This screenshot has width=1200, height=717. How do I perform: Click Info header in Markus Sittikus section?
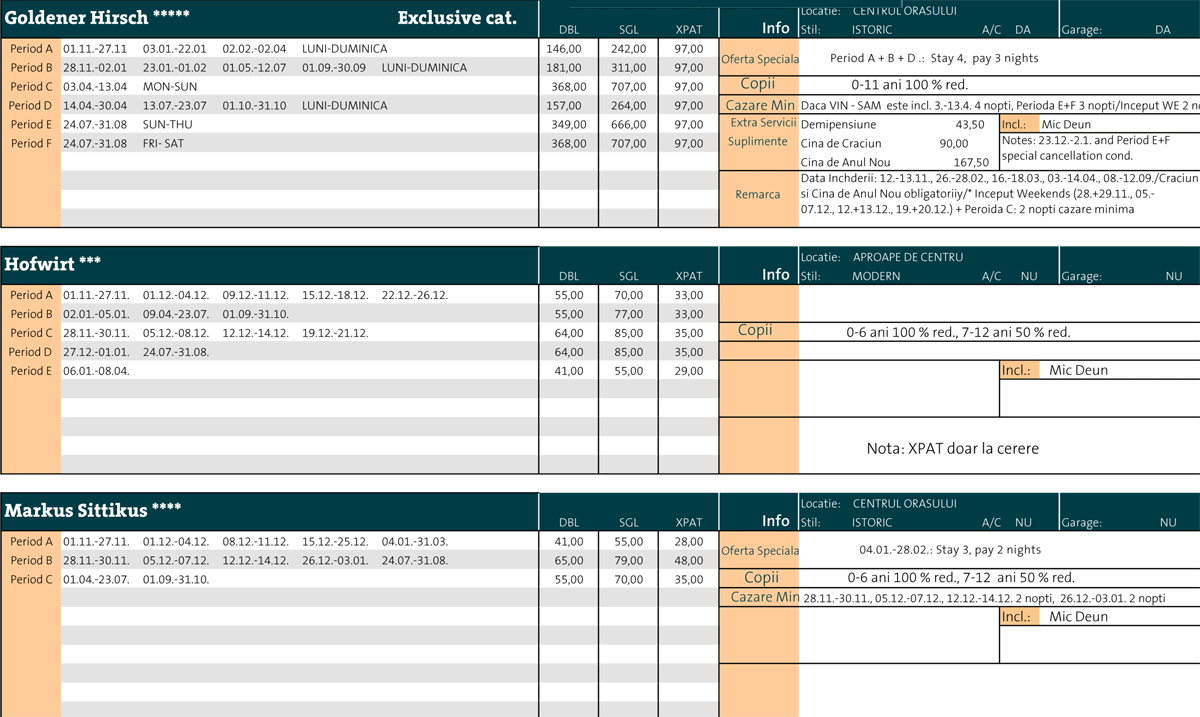click(x=775, y=521)
